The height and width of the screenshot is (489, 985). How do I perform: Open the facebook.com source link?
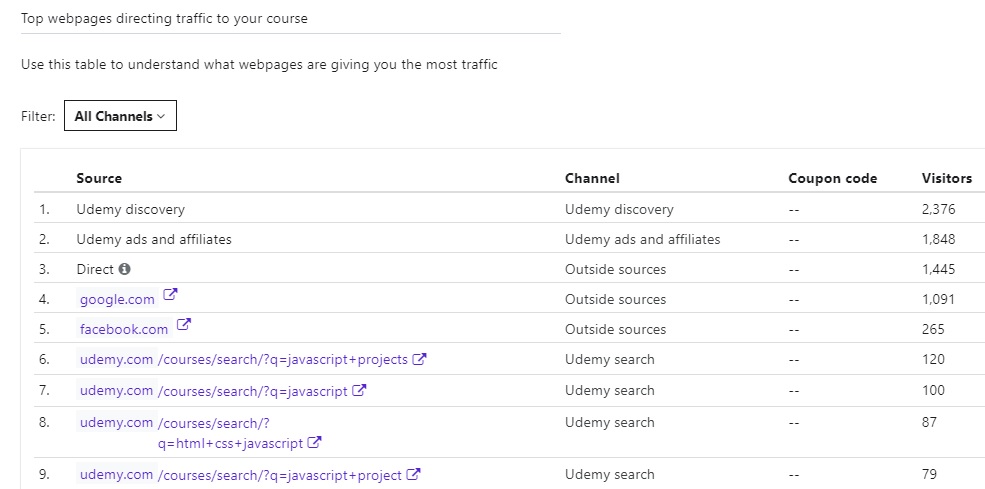[124, 329]
